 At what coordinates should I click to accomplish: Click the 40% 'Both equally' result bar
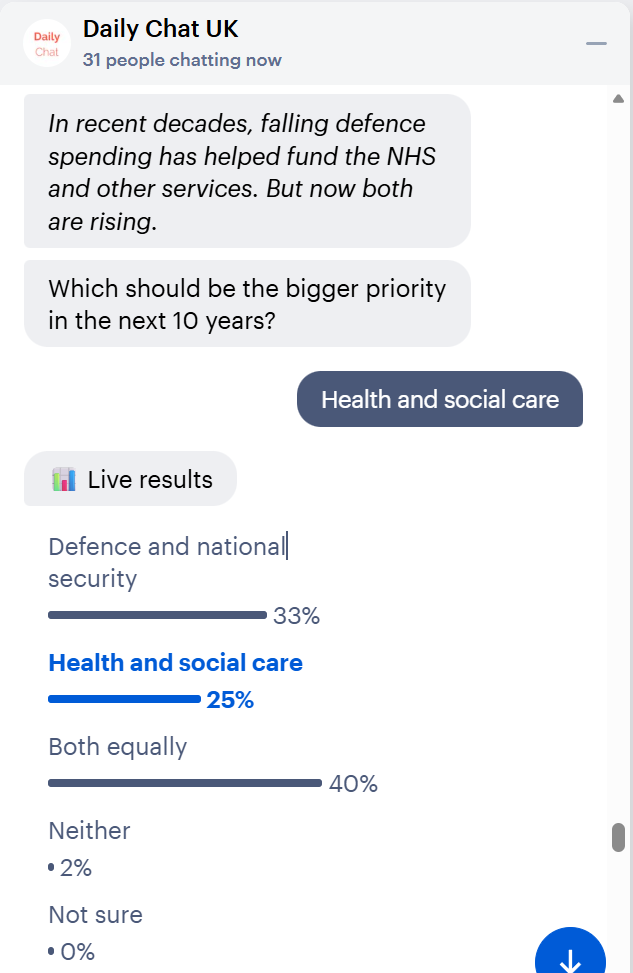185,783
